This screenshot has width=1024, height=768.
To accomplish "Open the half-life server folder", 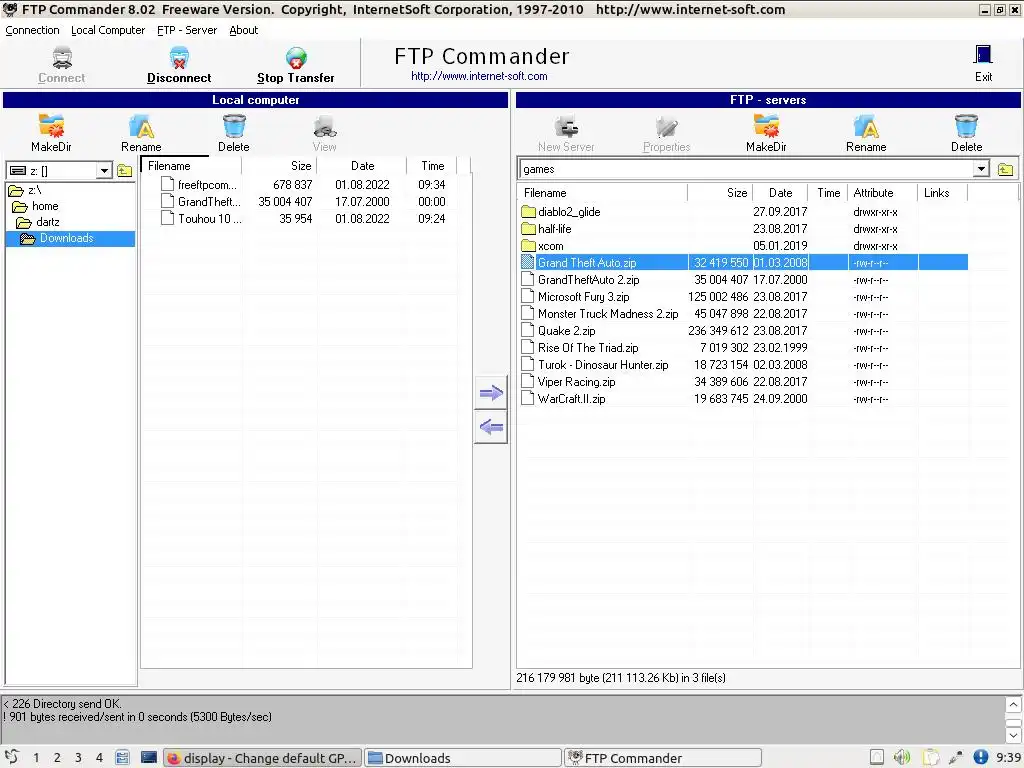I will click(554, 229).
